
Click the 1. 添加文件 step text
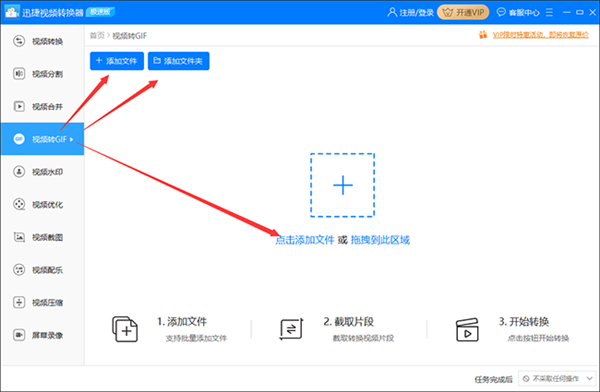click(182, 322)
